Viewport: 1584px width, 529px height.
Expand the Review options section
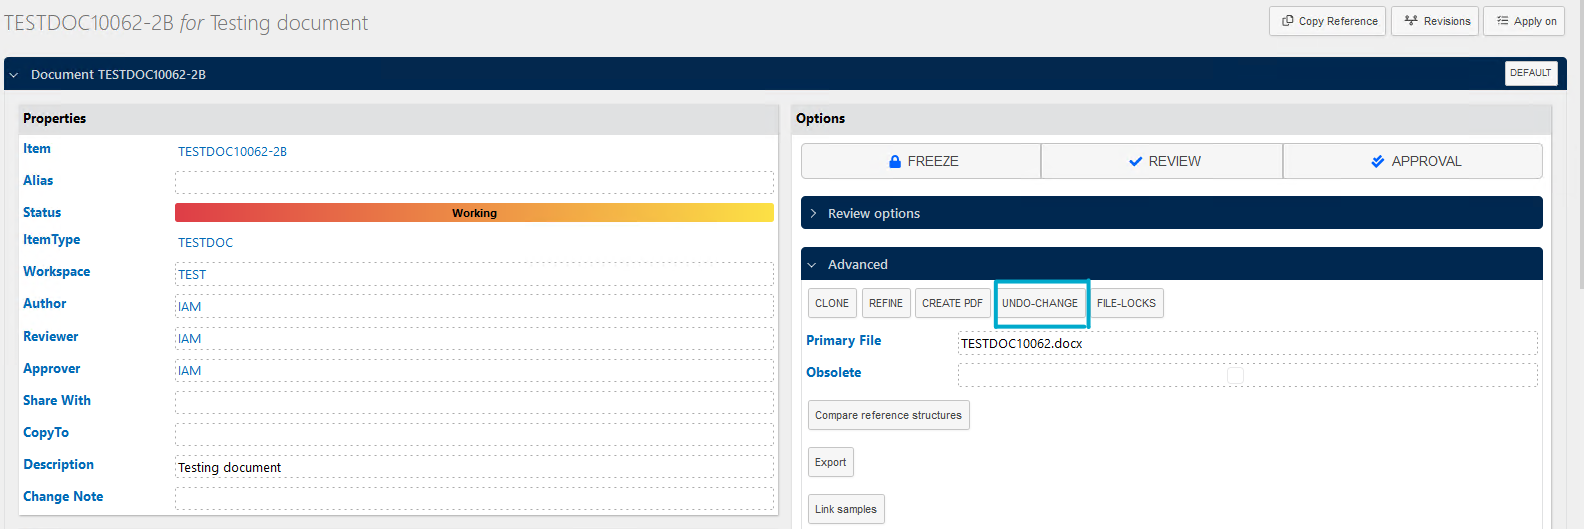click(1171, 213)
